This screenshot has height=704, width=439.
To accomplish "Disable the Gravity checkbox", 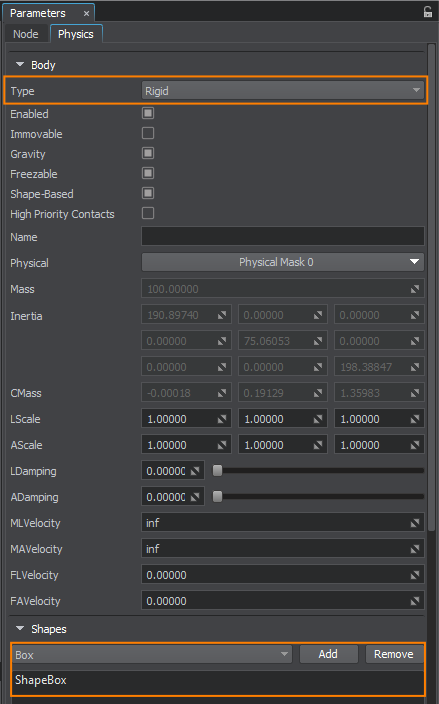I will click(148, 153).
